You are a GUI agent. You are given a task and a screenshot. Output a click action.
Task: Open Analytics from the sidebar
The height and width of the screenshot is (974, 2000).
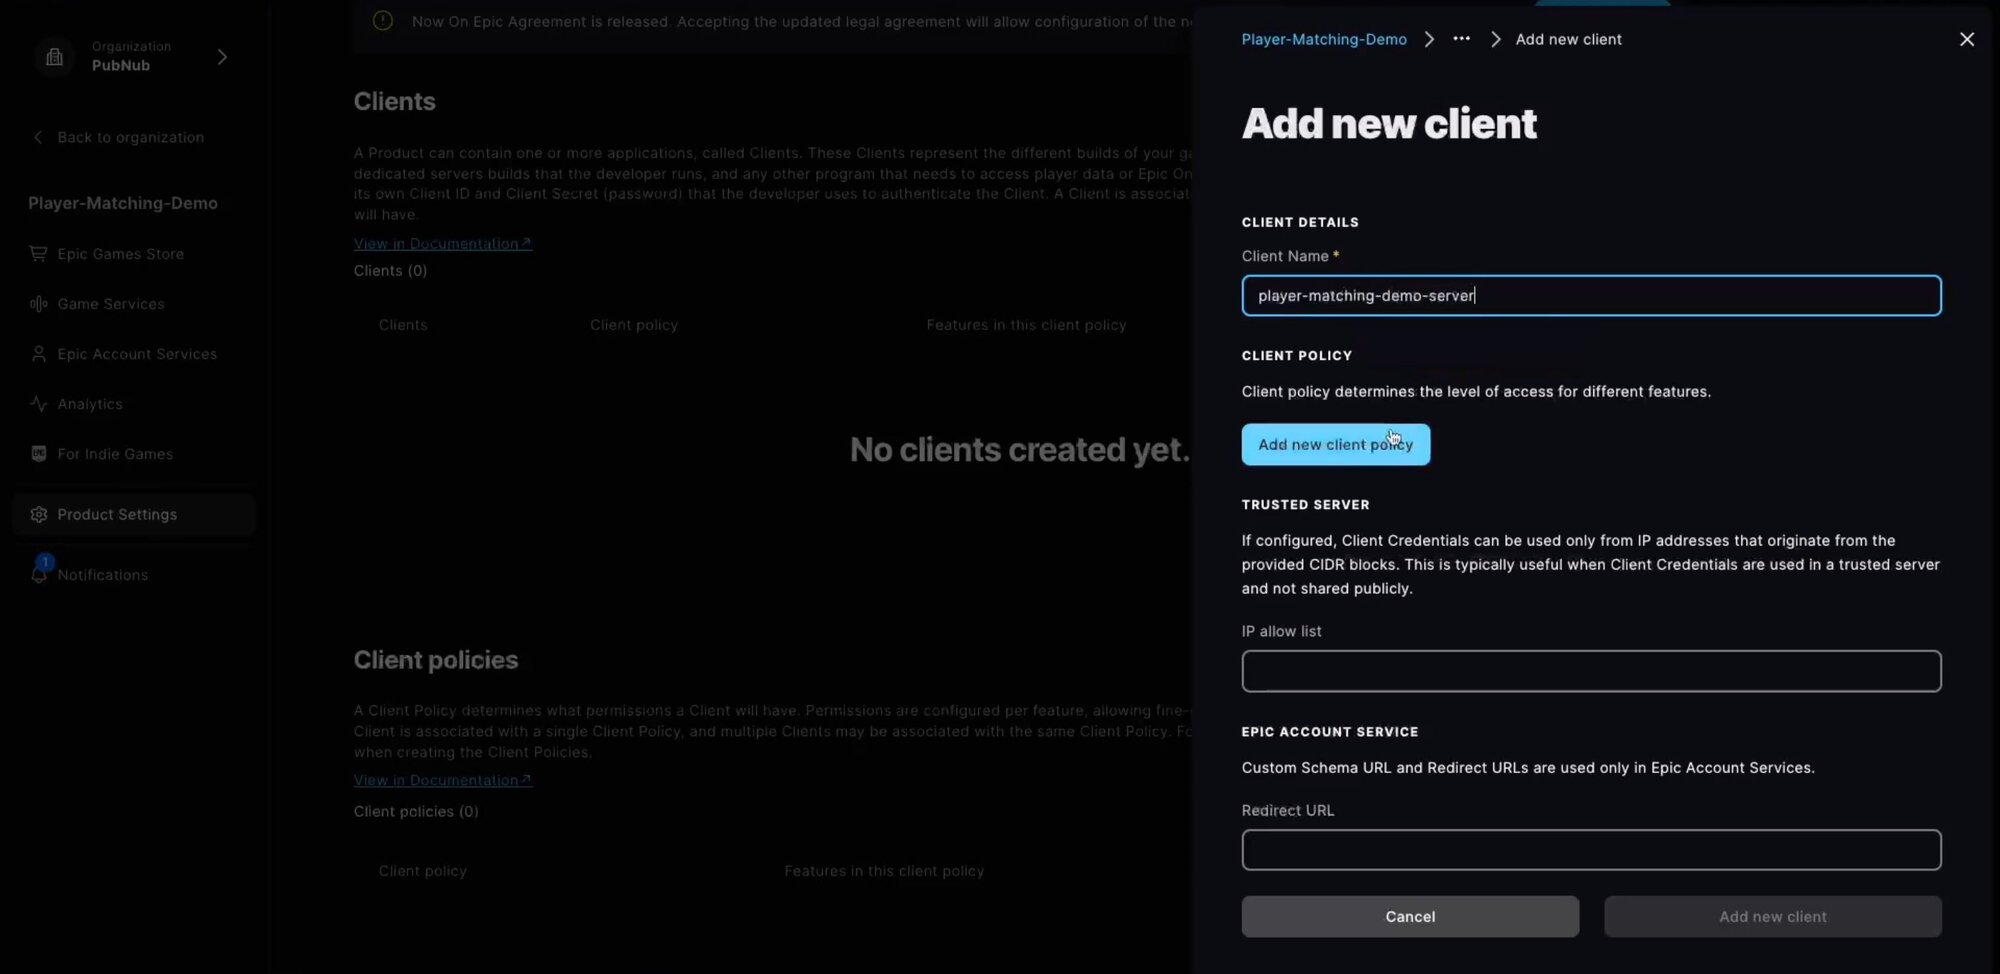tap(90, 404)
